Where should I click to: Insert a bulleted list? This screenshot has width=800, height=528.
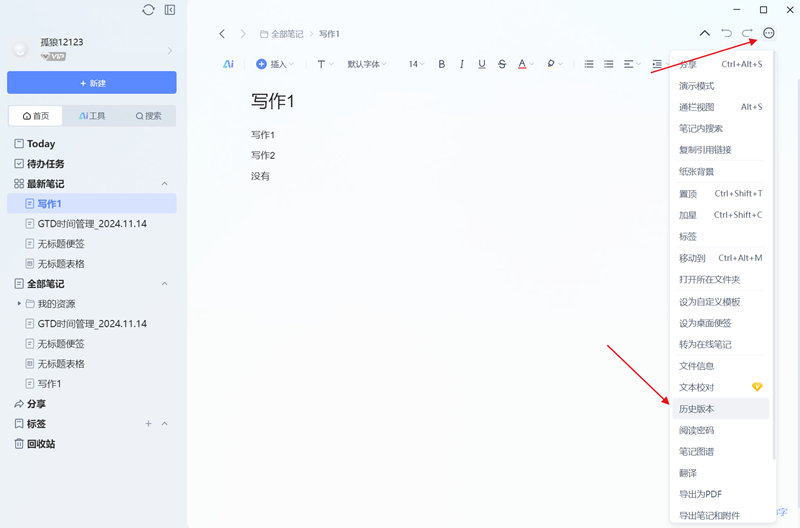589,64
